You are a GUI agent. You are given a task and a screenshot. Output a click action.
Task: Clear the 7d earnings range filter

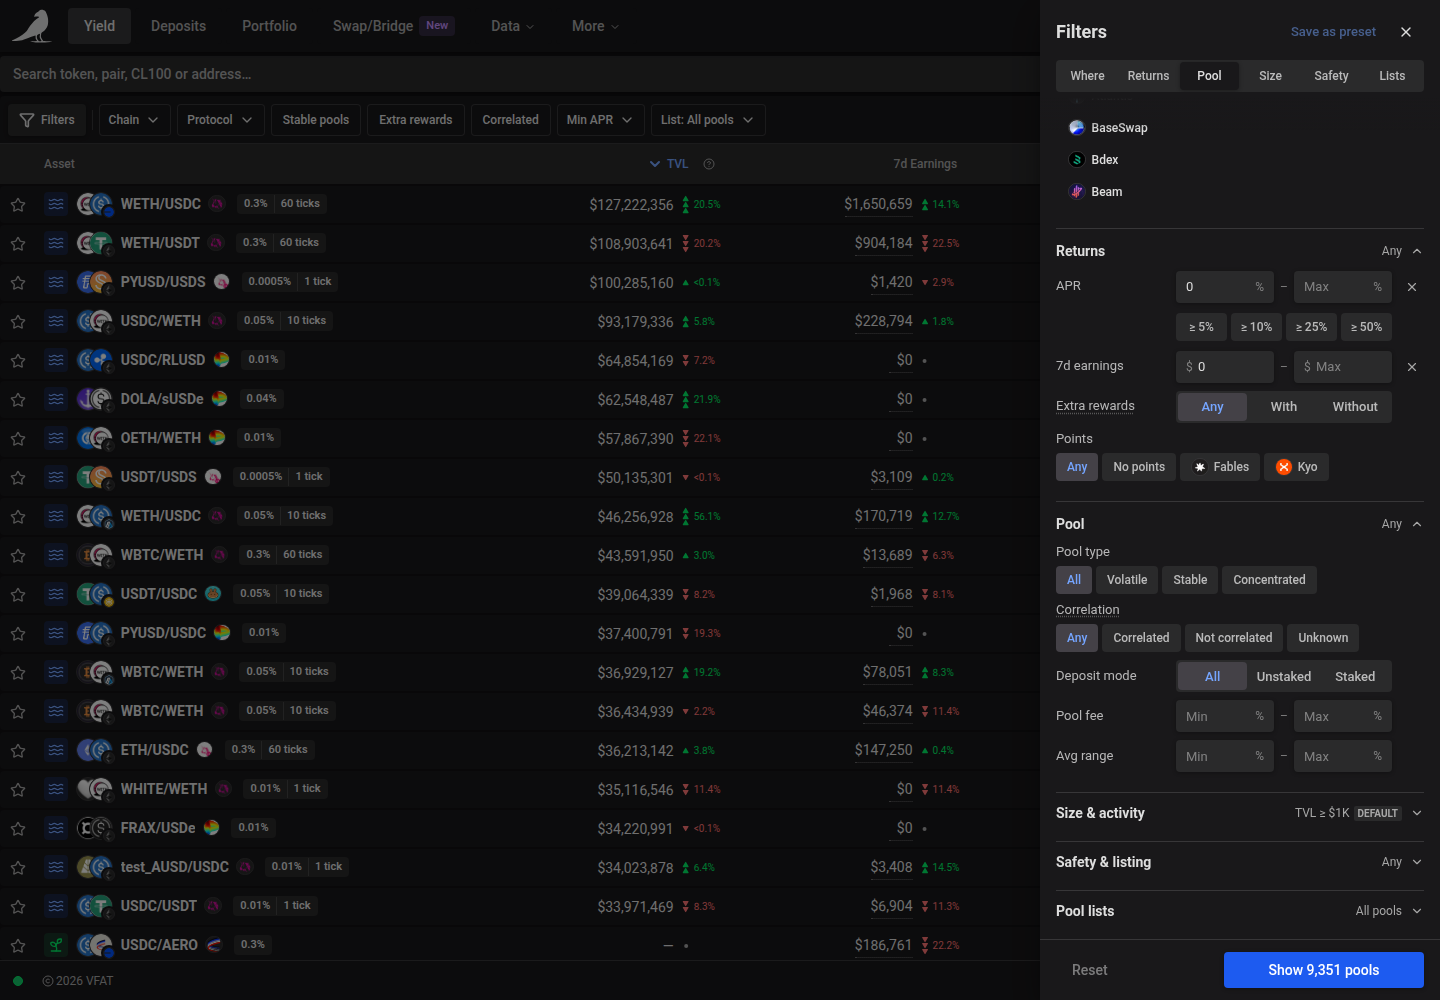pos(1412,367)
